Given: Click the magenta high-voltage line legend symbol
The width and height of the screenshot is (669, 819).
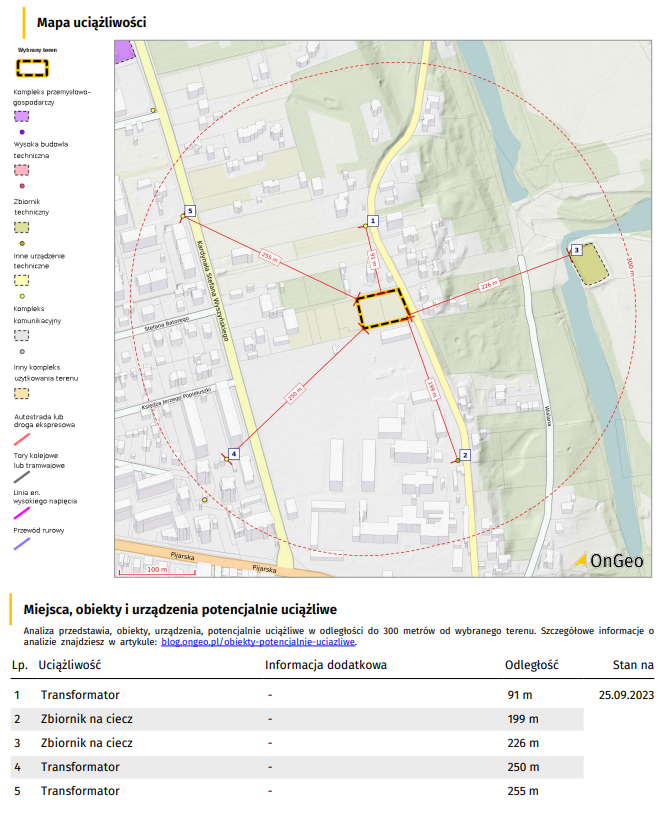Looking at the screenshot, I should (x=22, y=513).
